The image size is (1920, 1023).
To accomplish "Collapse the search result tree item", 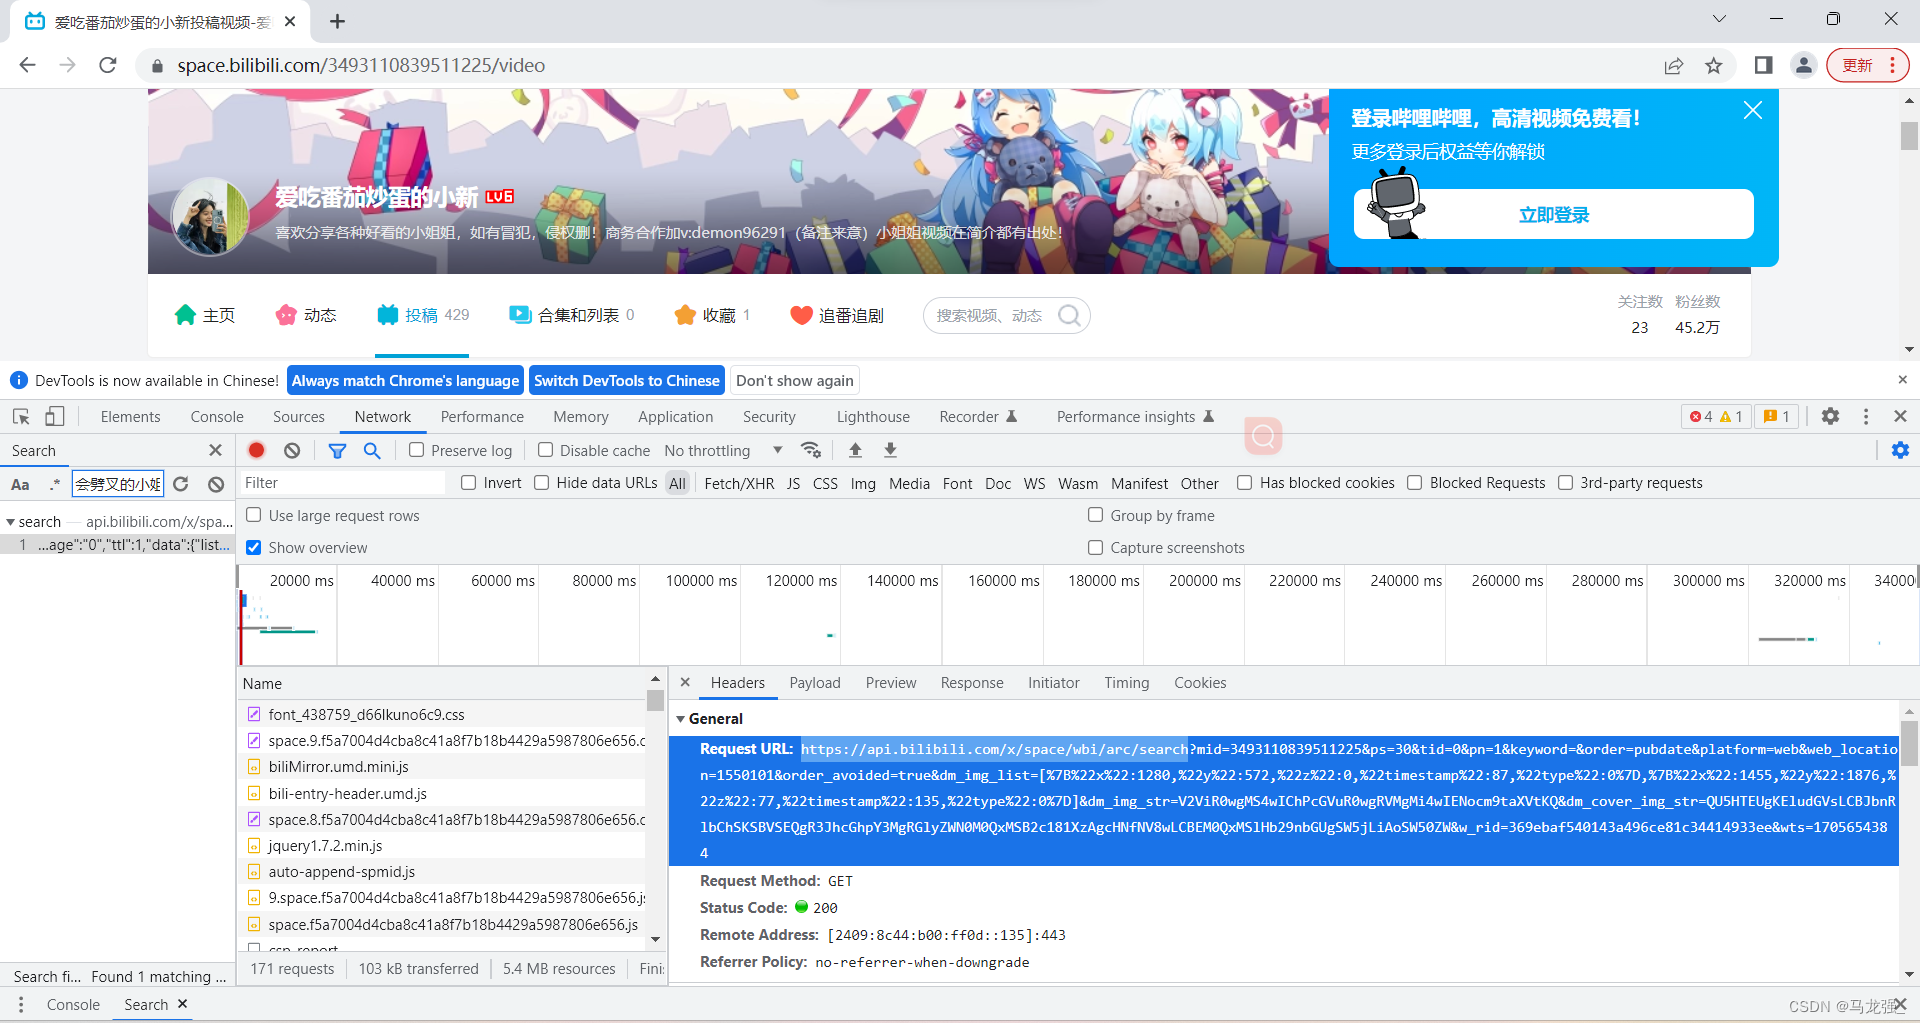I will (10, 522).
